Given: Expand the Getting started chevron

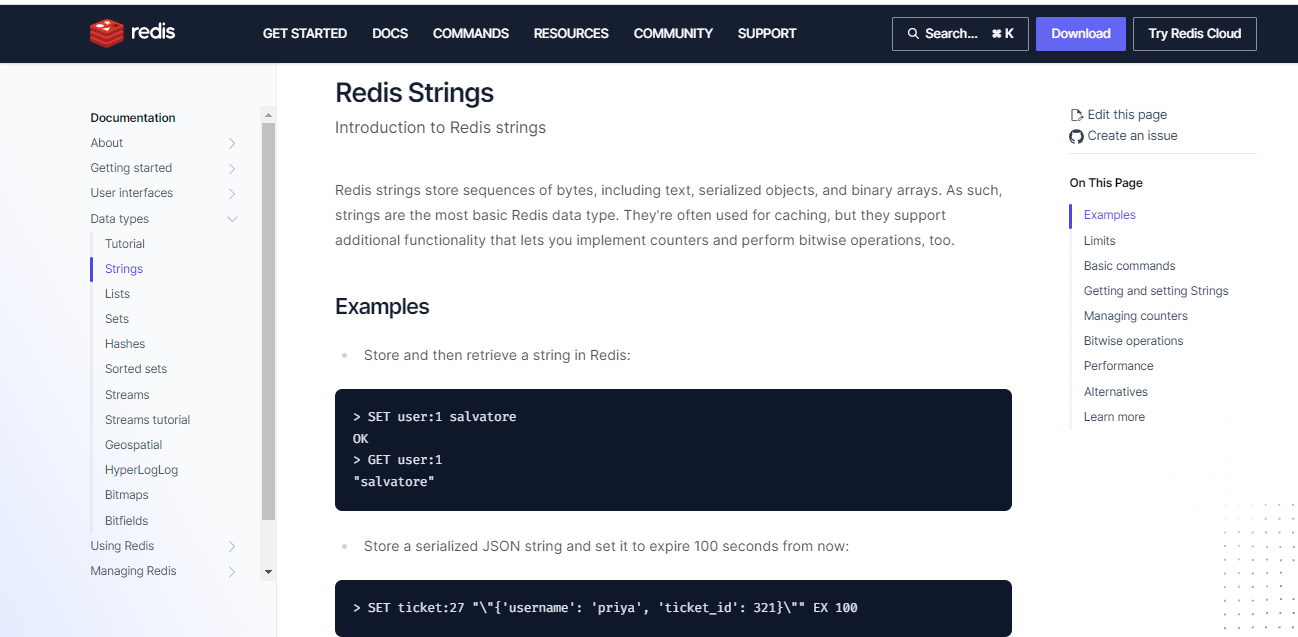Looking at the screenshot, I should (232, 168).
